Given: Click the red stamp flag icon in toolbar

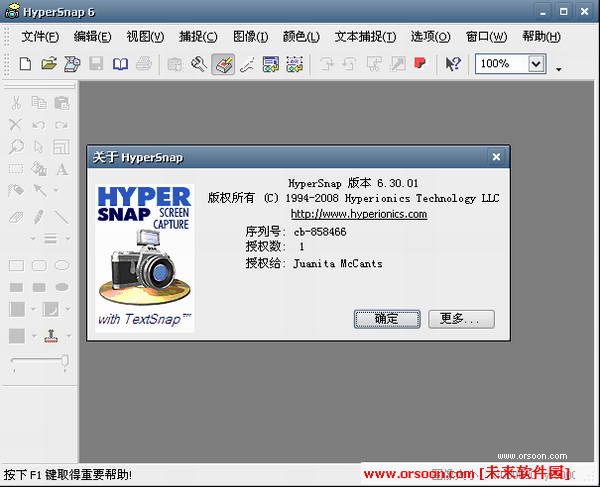Looking at the screenshot, I should coord(420,63).
